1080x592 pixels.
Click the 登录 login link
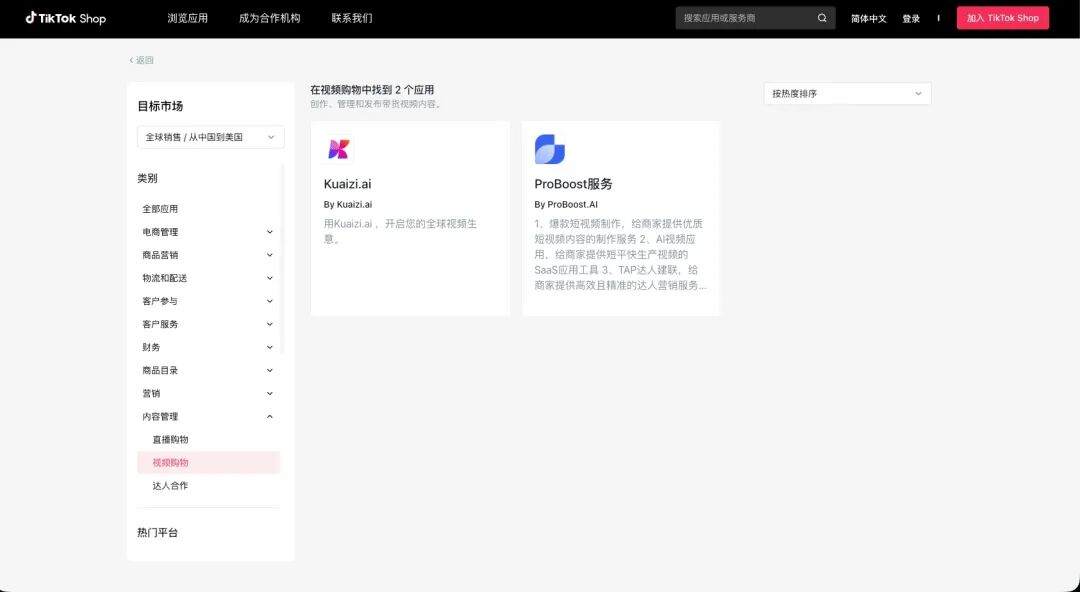[911, 19]
